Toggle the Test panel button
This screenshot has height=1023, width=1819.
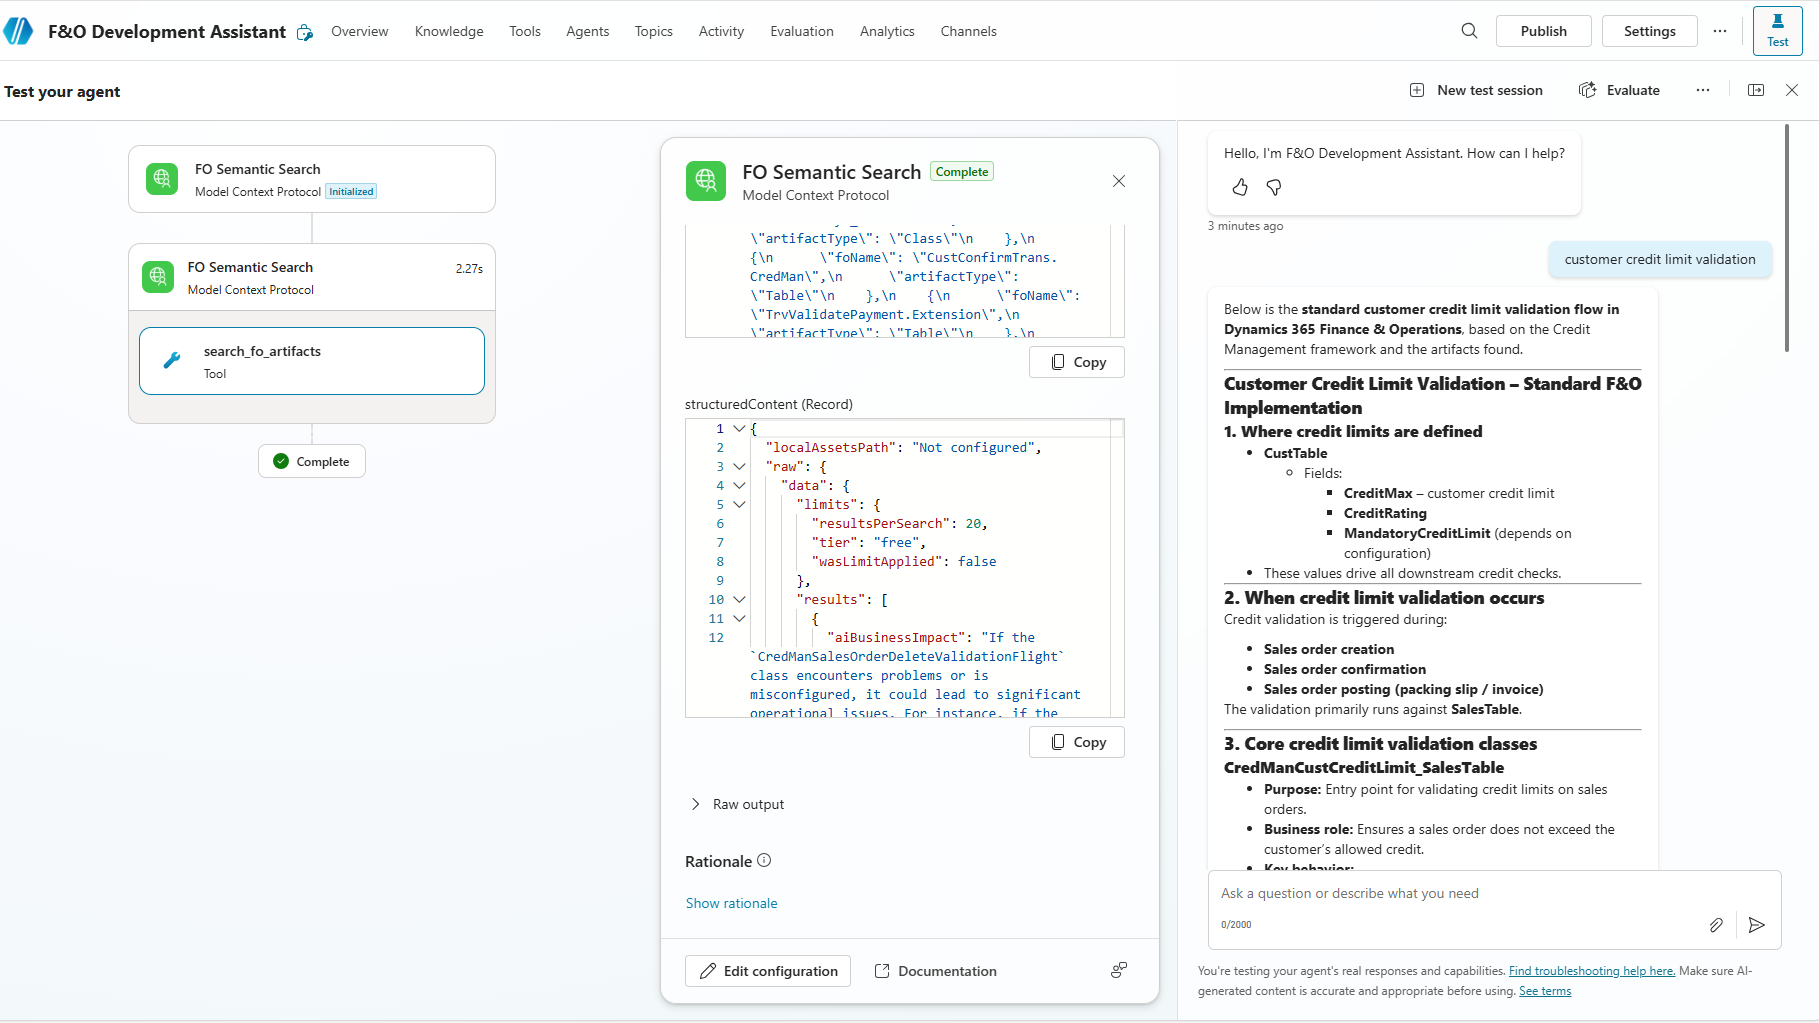(1777, 30)
